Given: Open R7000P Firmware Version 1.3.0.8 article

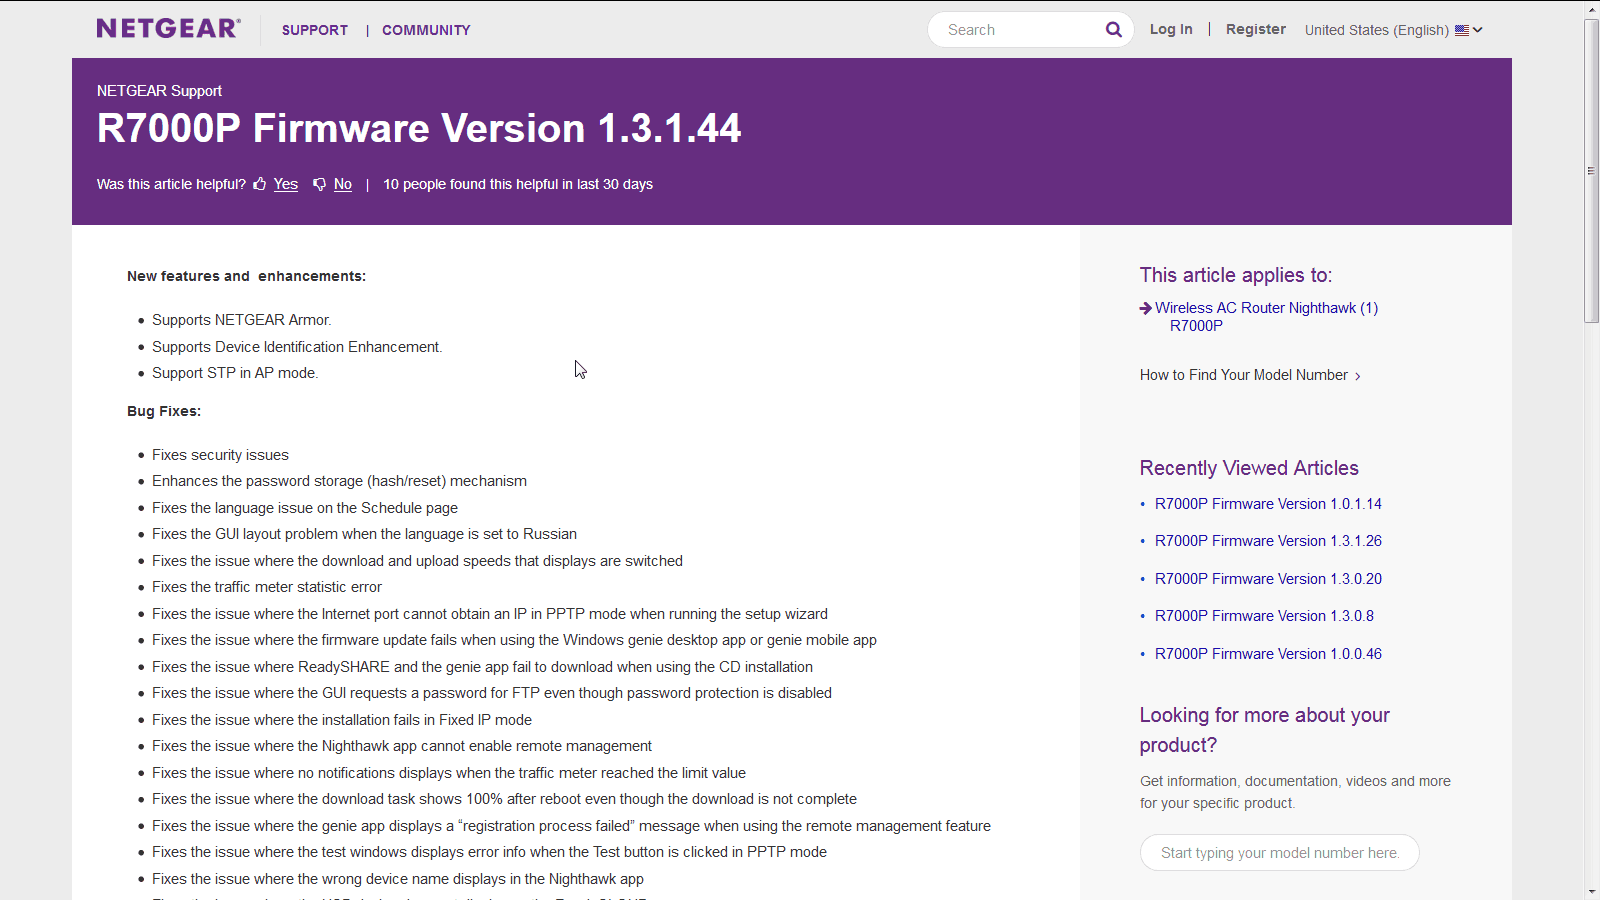Looking at the screenshot, I should click(x=1264, y=616).
